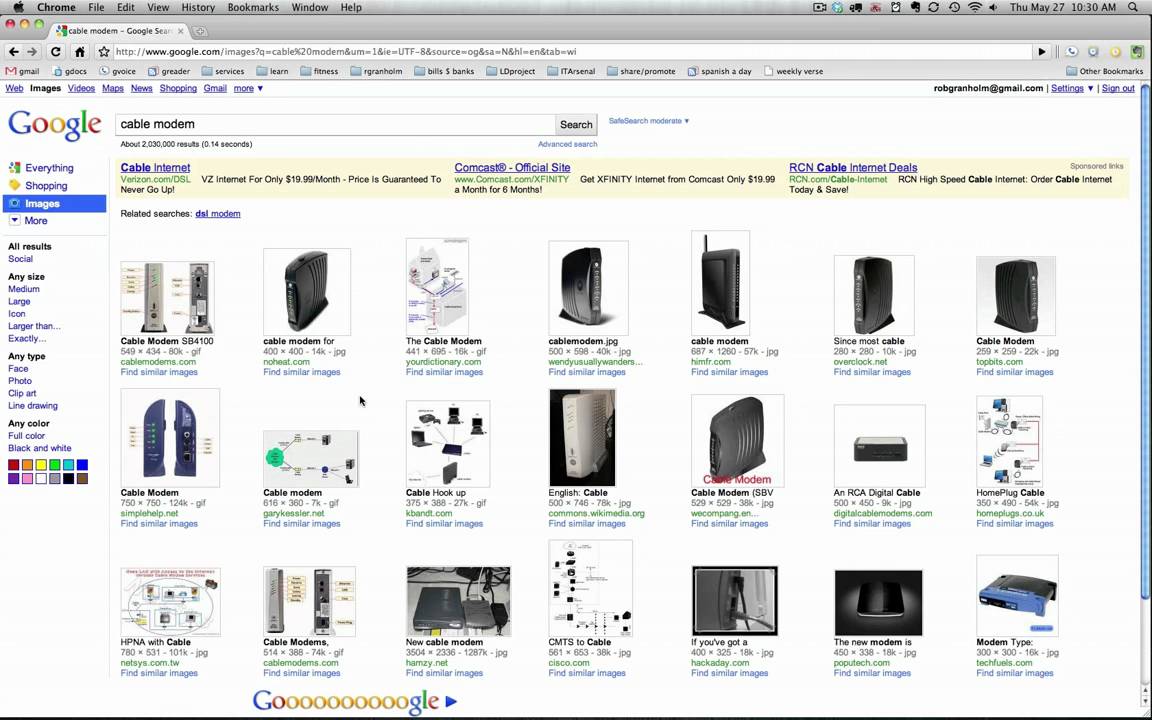Screen dimensions: 1152x720
Task: Open the himfr.com source link
Action: [x=711, y=361]
